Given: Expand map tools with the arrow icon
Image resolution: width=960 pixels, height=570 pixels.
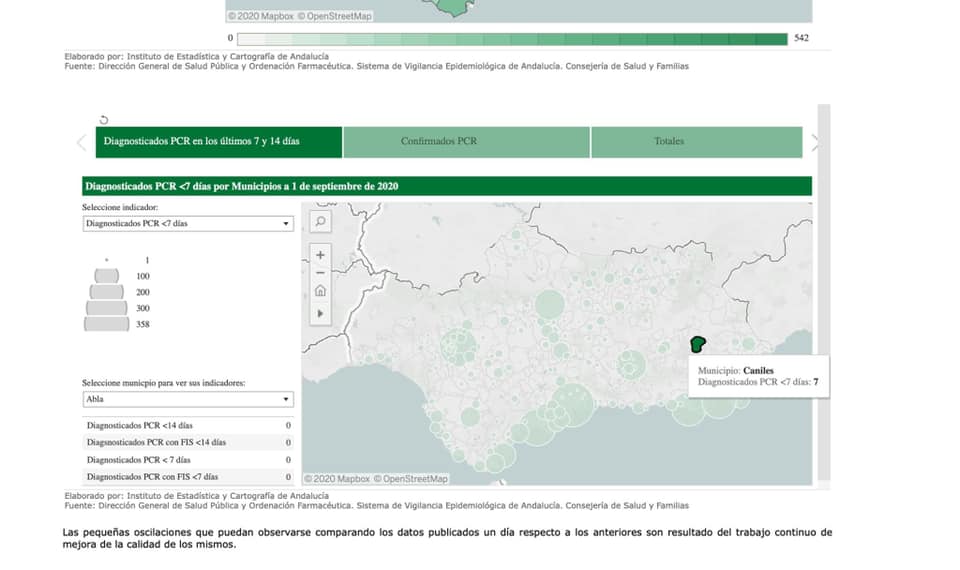Looking at the screenshot, I should pyautogui.click(x=320, y=313).
